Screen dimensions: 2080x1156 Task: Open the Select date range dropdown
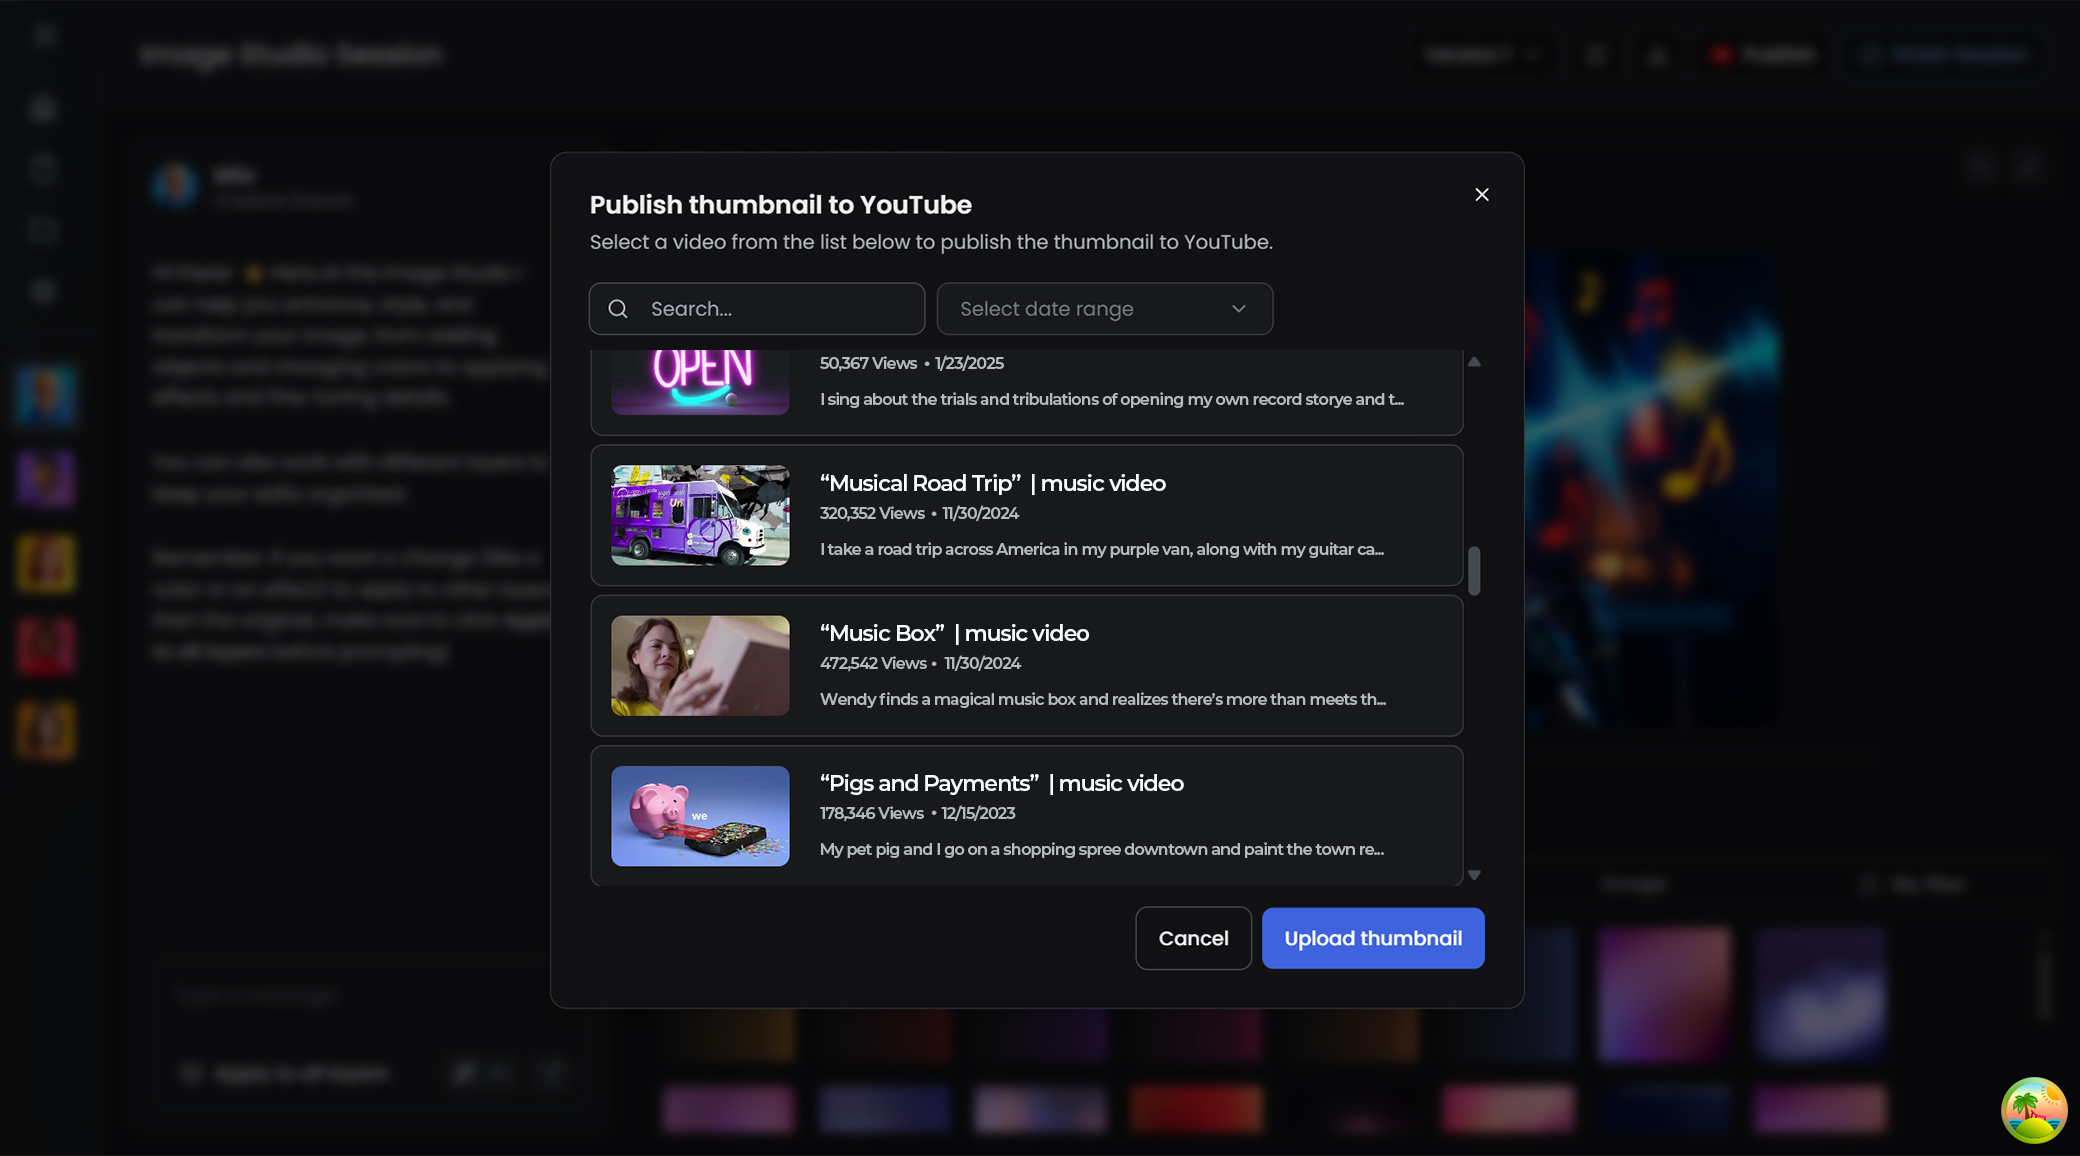click(x=1105, y=309)
